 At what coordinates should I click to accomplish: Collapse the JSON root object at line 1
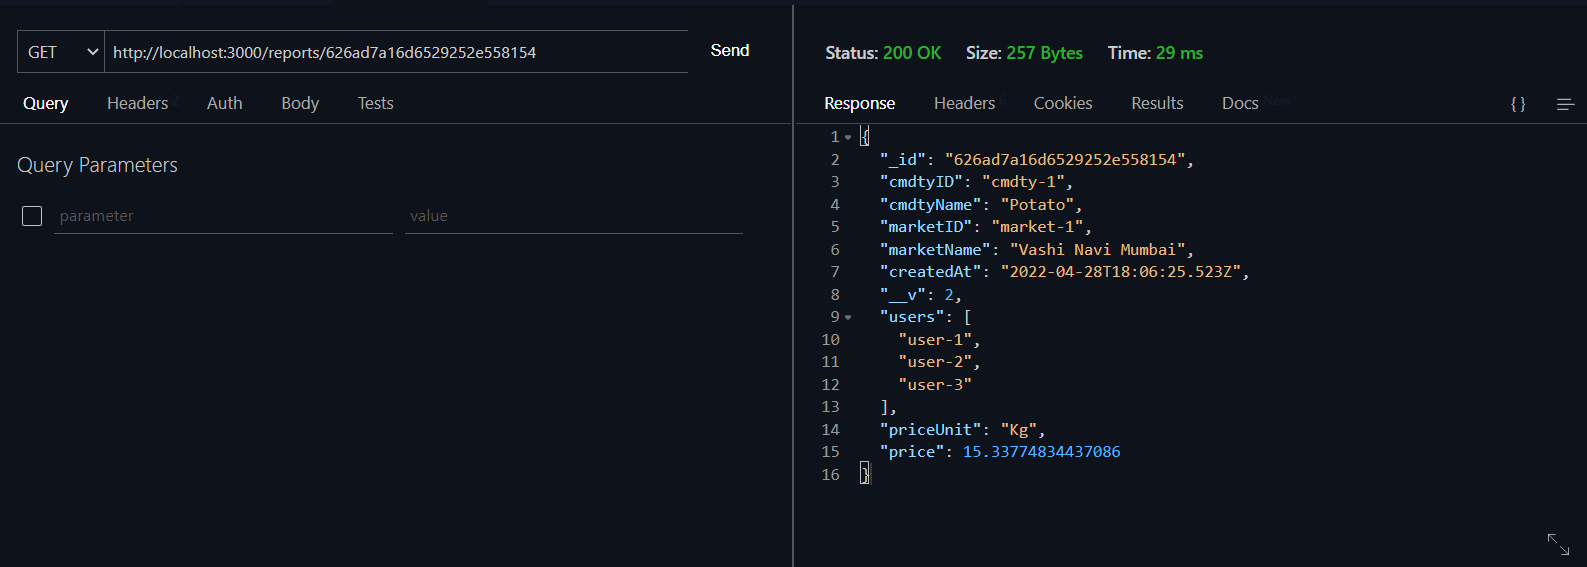point(848,137)
